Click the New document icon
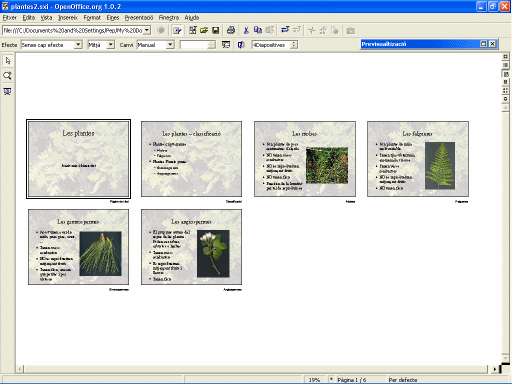The height and width of the screenshot is (384, 512). tap(192, 30)
